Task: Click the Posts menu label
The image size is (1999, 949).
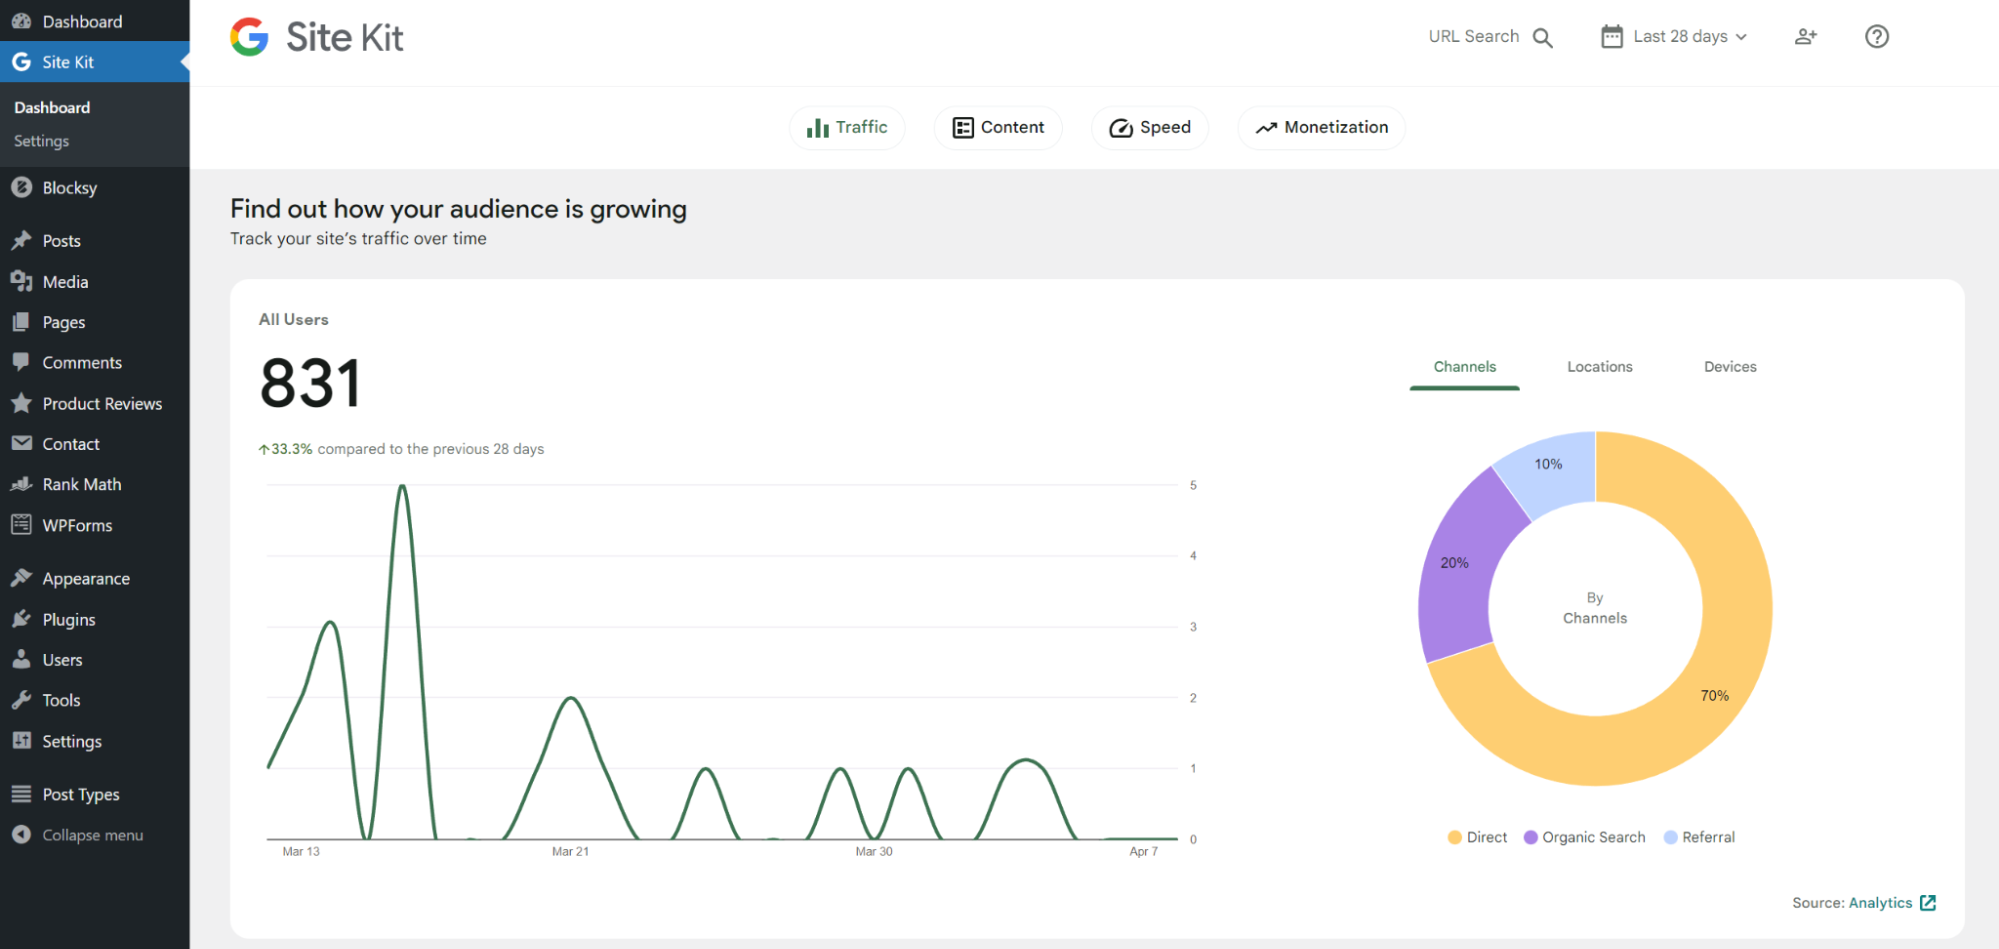Action: (61, 241)
